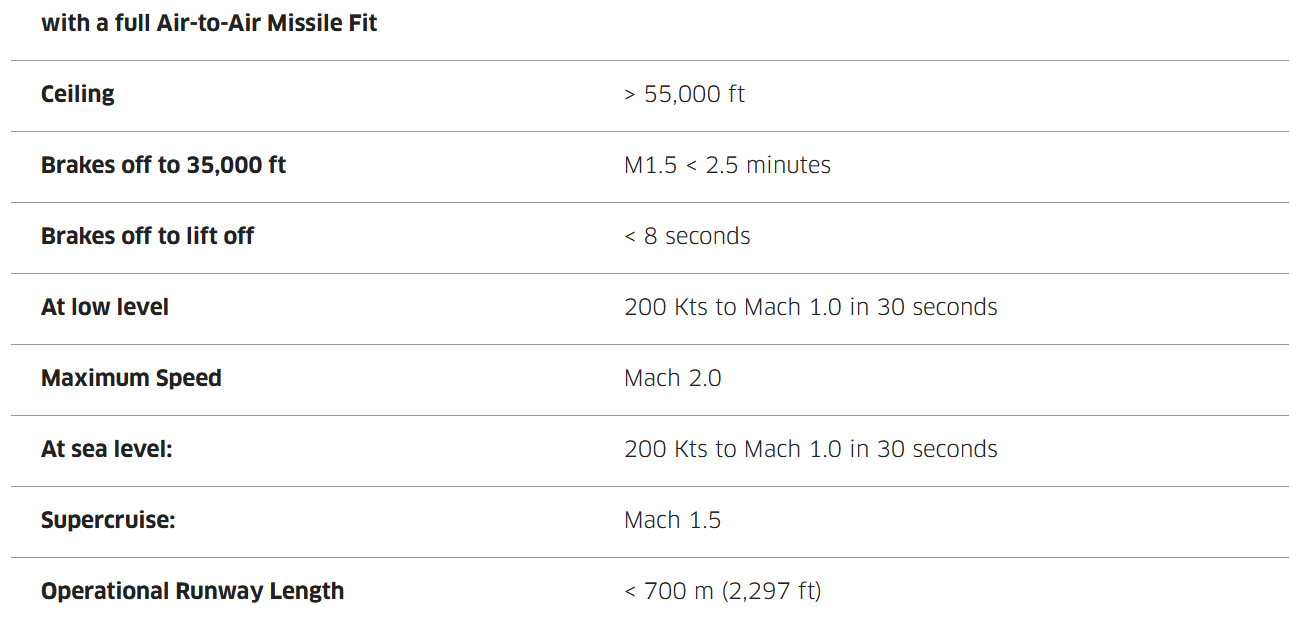Click the acceleration value beside 'At low level'
1303x633 pixels.
pyautogui.click(x=810, y=307)
